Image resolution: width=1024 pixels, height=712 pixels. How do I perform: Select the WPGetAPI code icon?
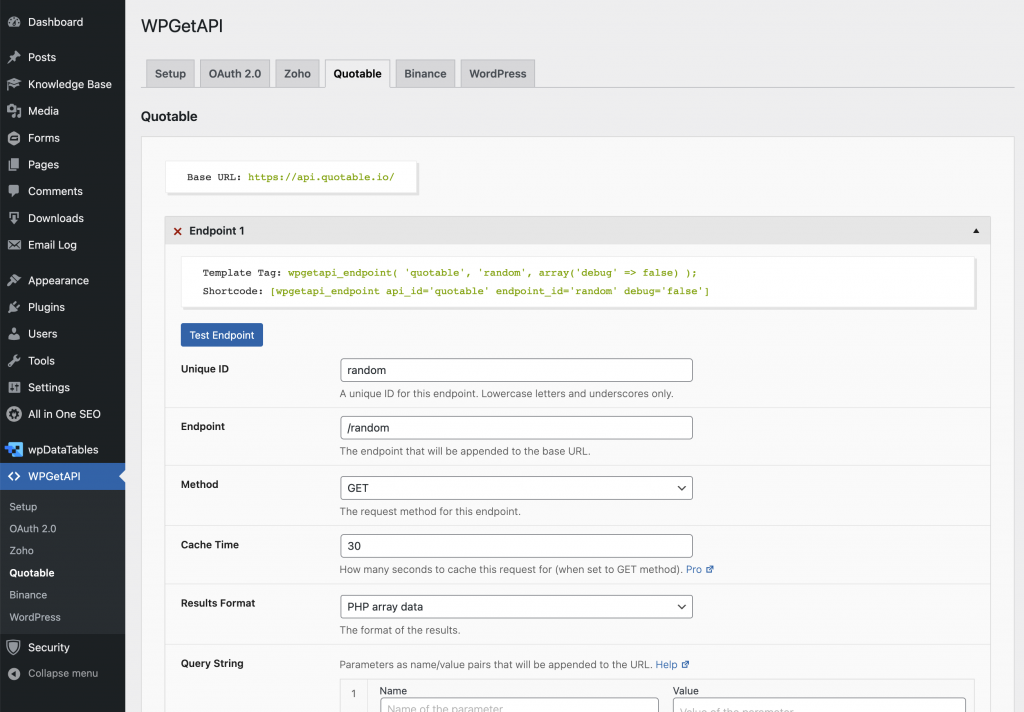pyautogui.click(x=14, y=476)
